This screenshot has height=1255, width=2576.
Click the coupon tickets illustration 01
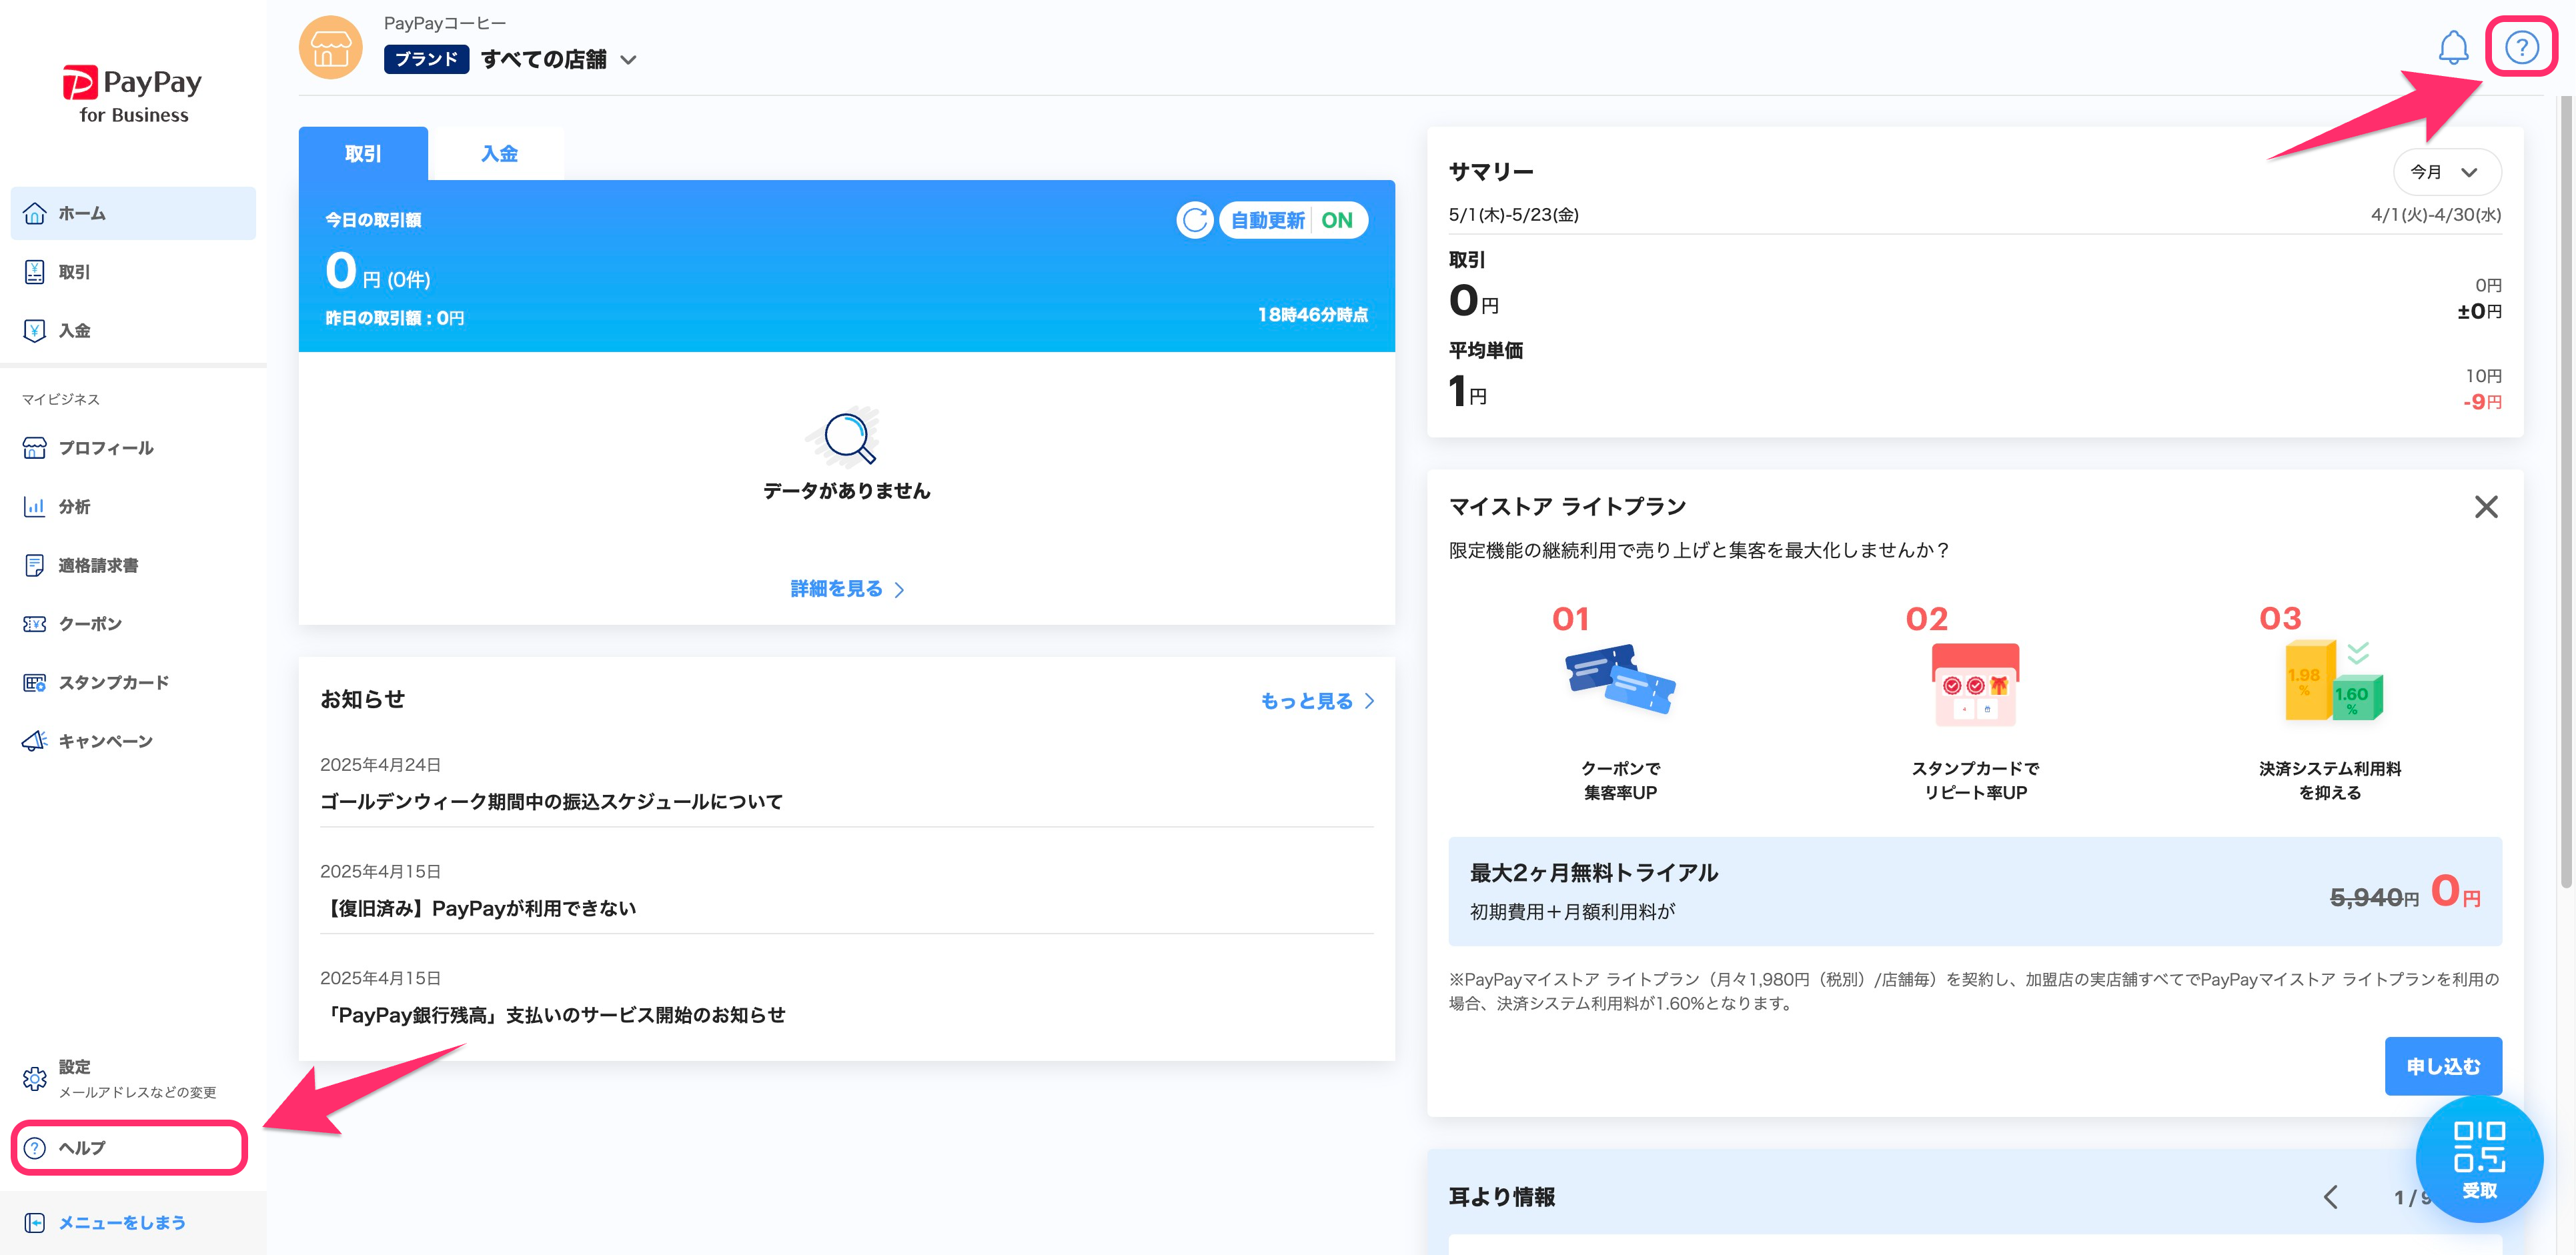[1620, 680]
